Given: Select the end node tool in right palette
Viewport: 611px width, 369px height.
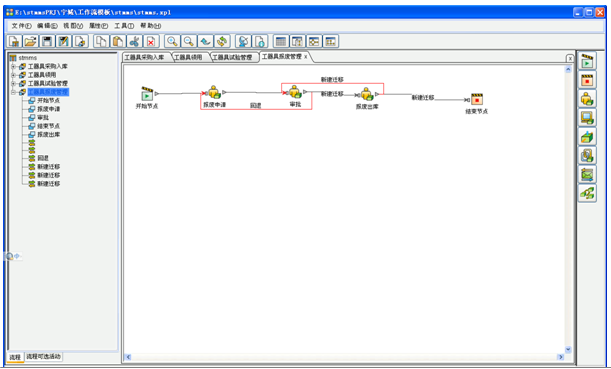Looking at the screenshot, I should [587, 80].
